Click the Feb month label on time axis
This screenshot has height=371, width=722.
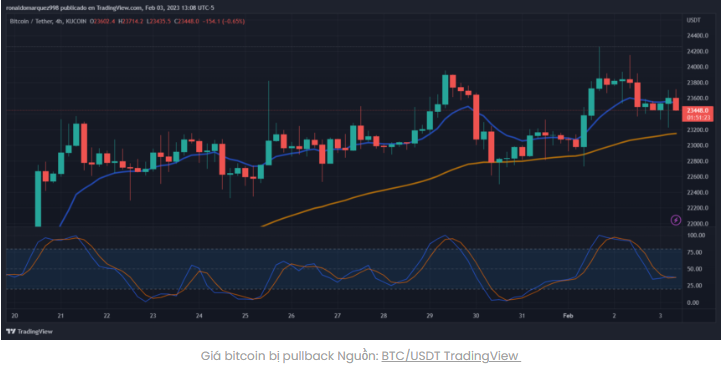tap(567, 316)
